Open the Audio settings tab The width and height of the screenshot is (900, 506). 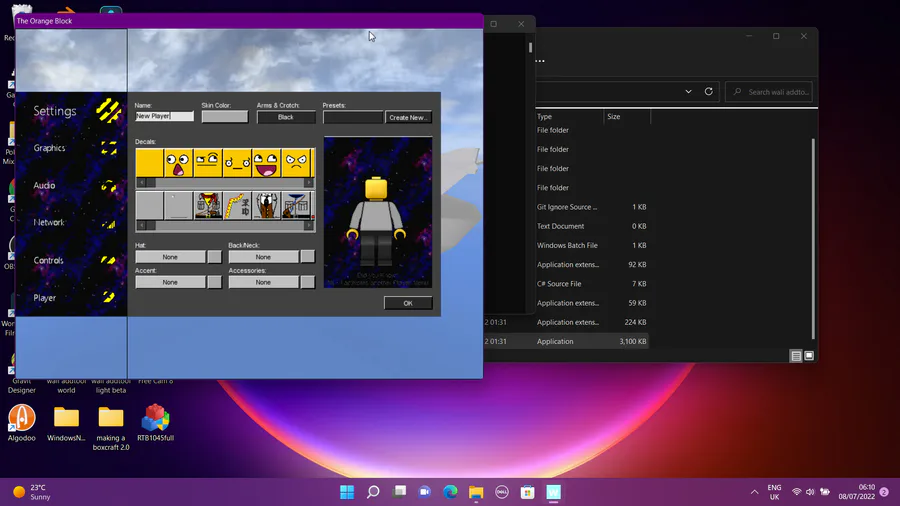tap(44, 185)
